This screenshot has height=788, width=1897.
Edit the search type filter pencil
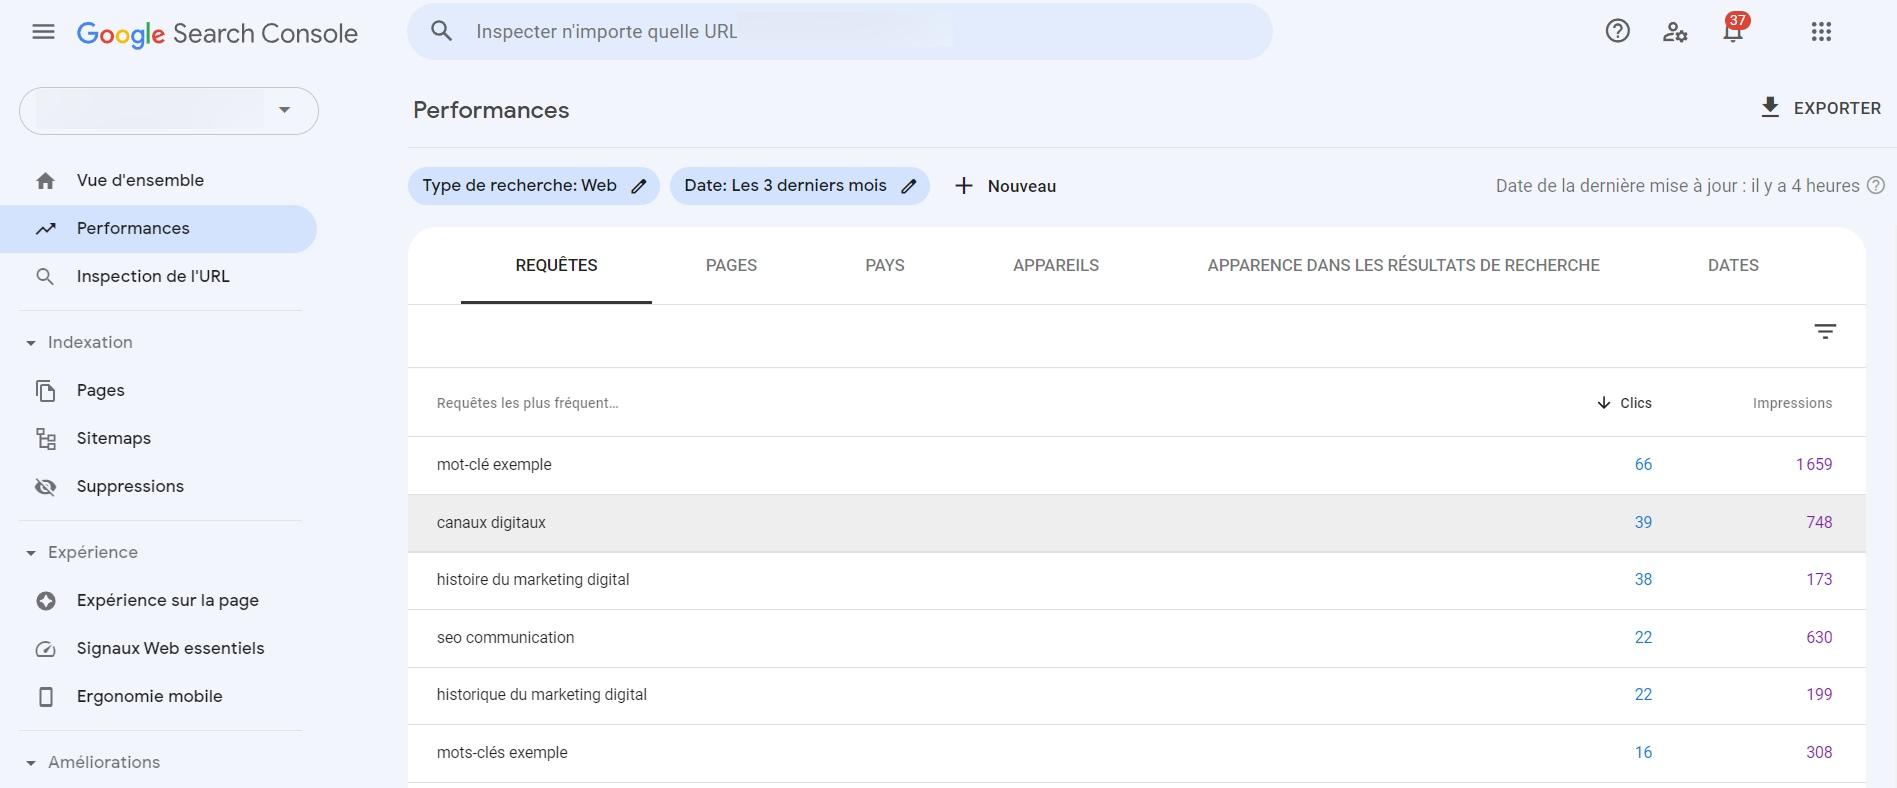point(638,186)
